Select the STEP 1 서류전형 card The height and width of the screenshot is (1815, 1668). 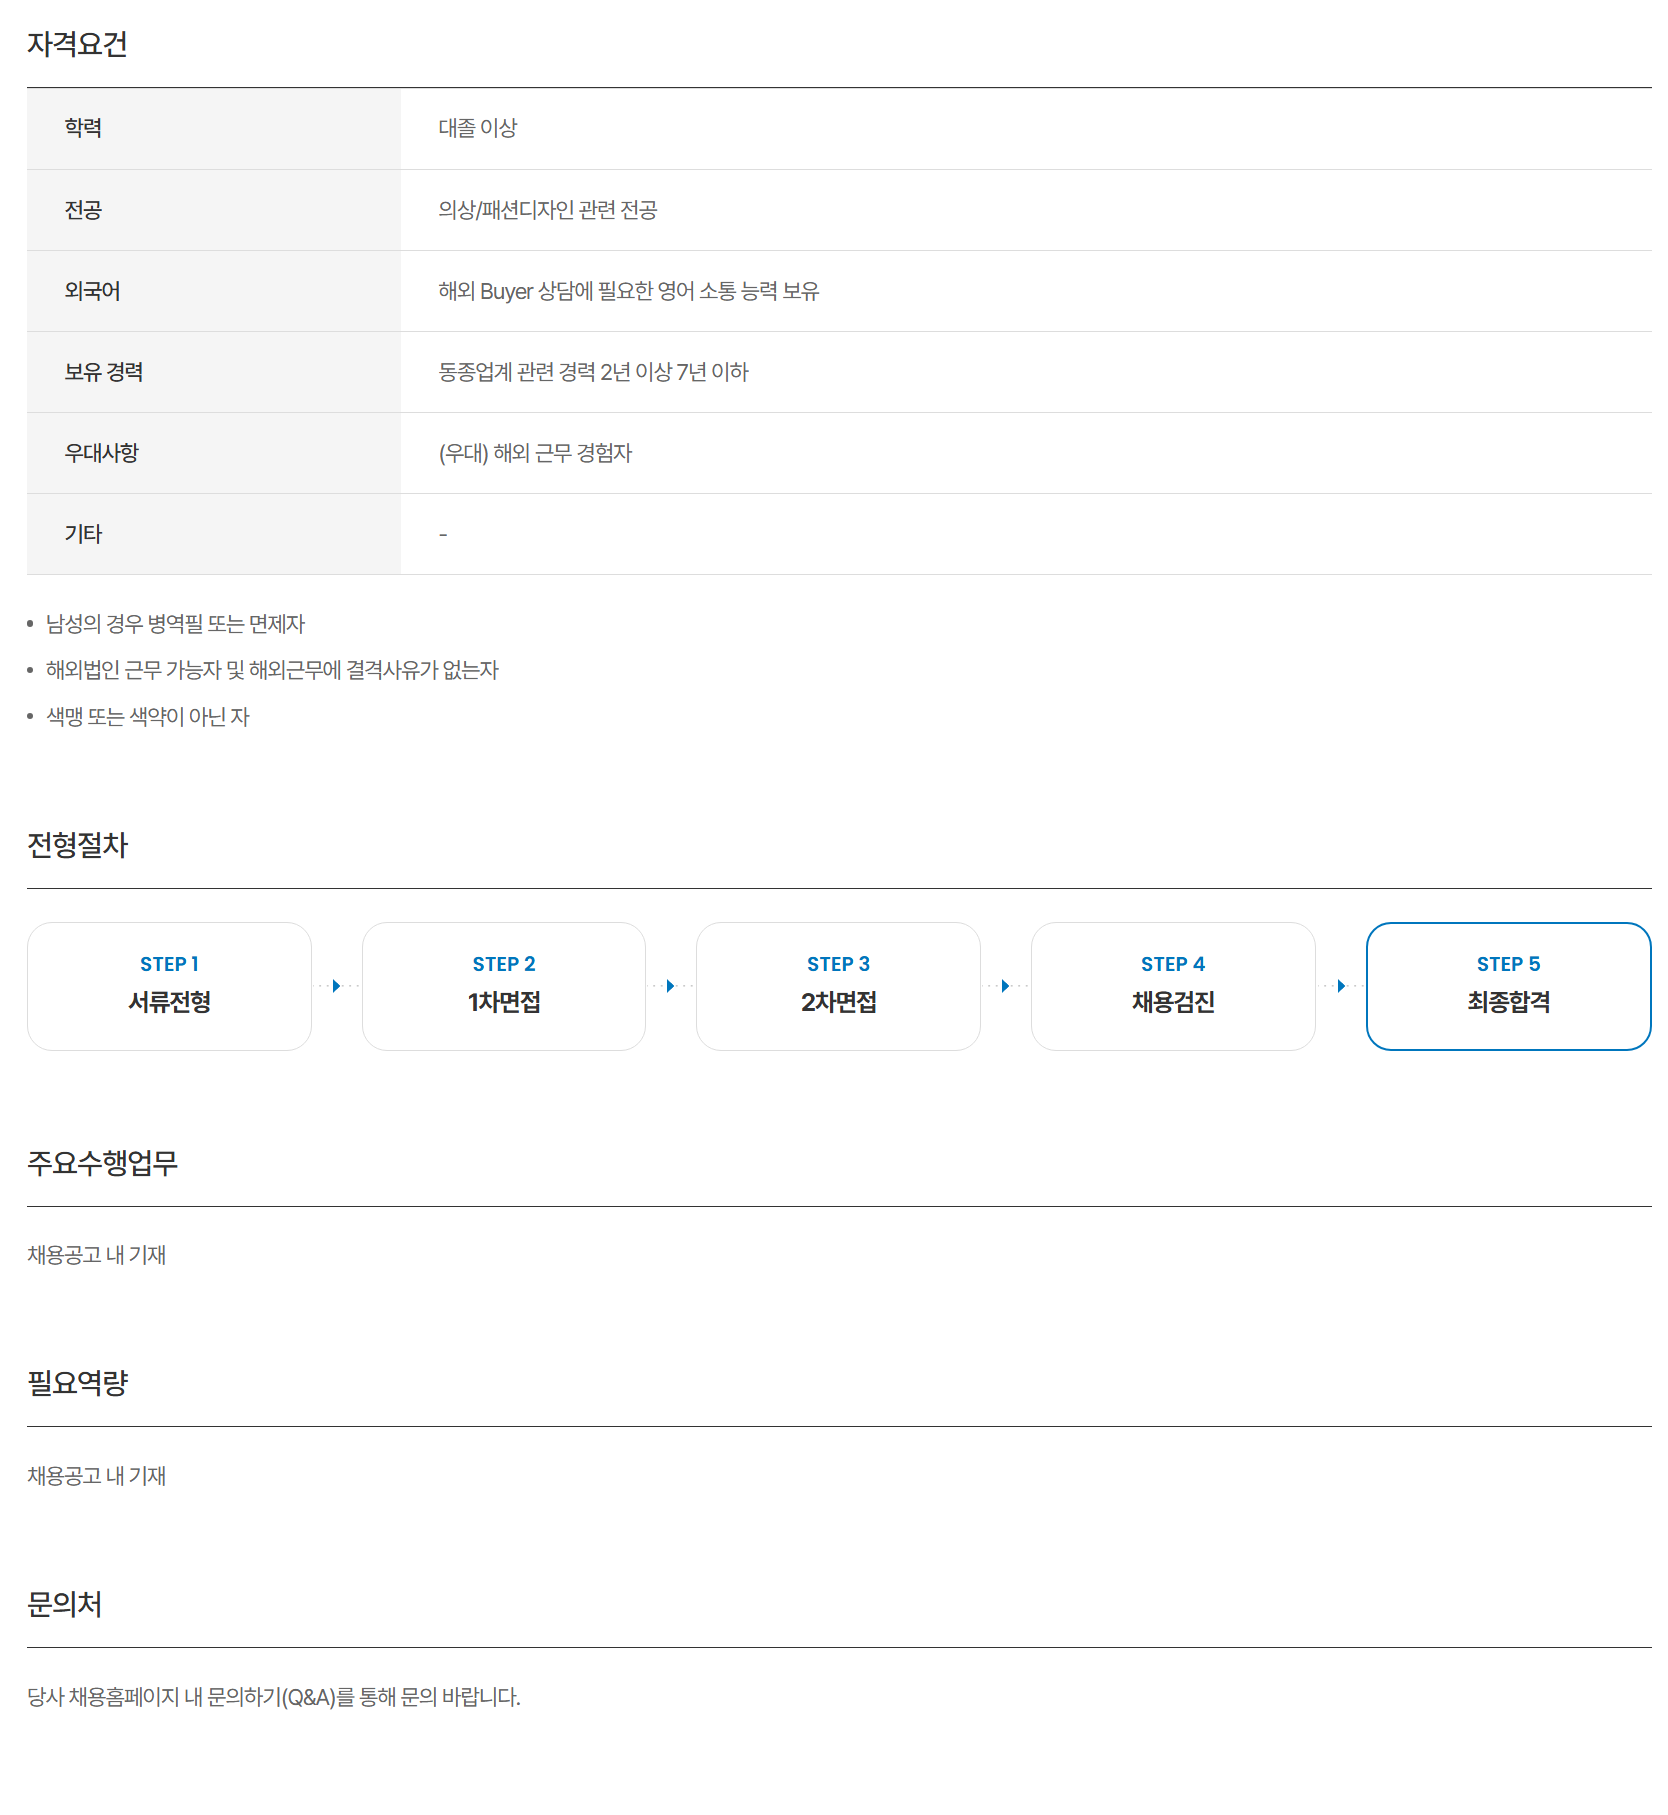[x=169, y=986]
